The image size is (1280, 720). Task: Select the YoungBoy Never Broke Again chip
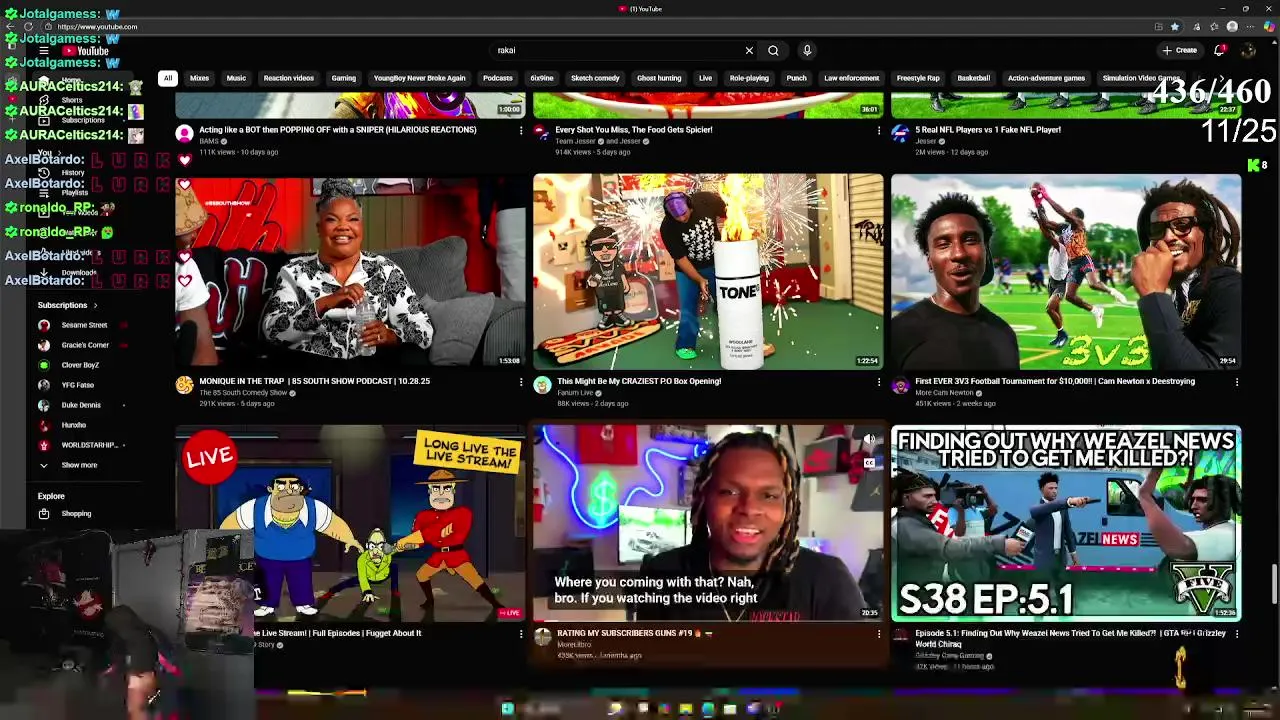pyautogui.click(x=419, y=78)
